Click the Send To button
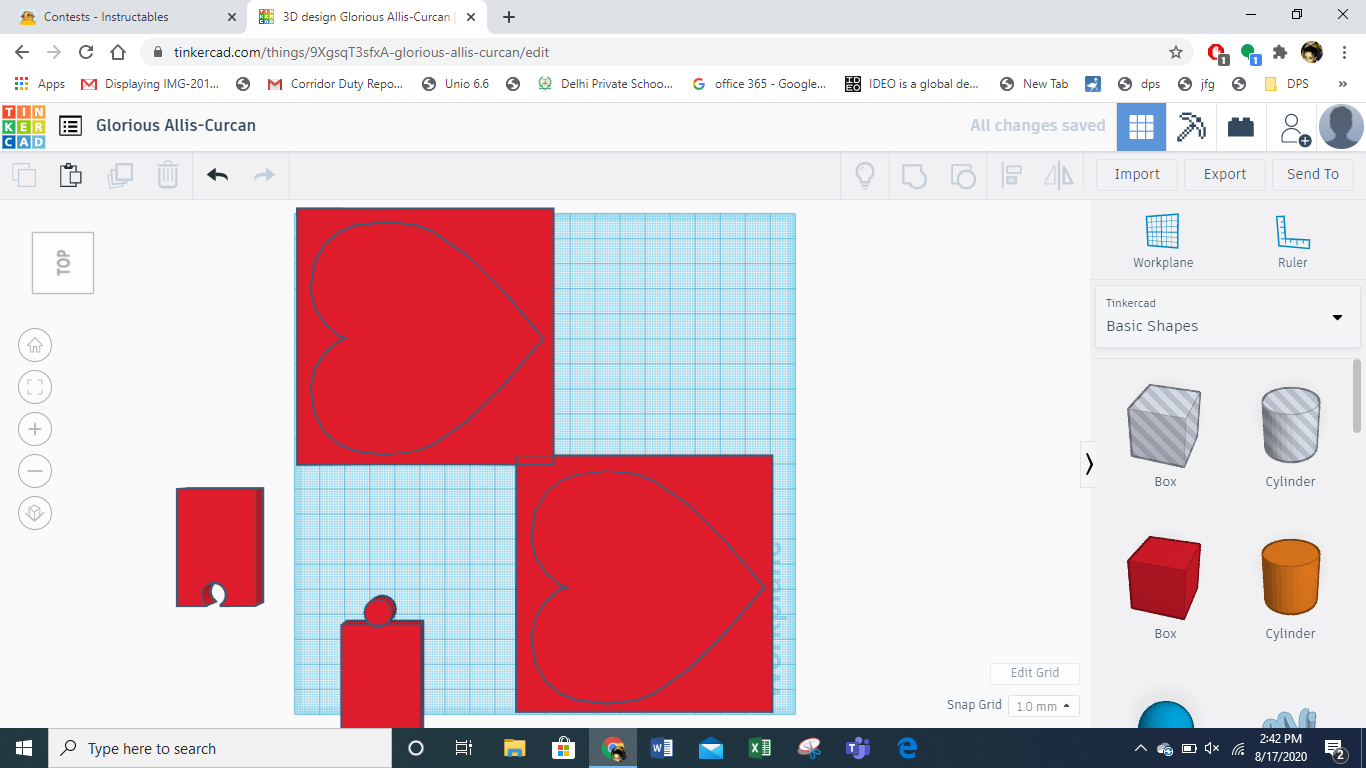The width and height of the screenshot is (1366, 768). coord(1313,174)
